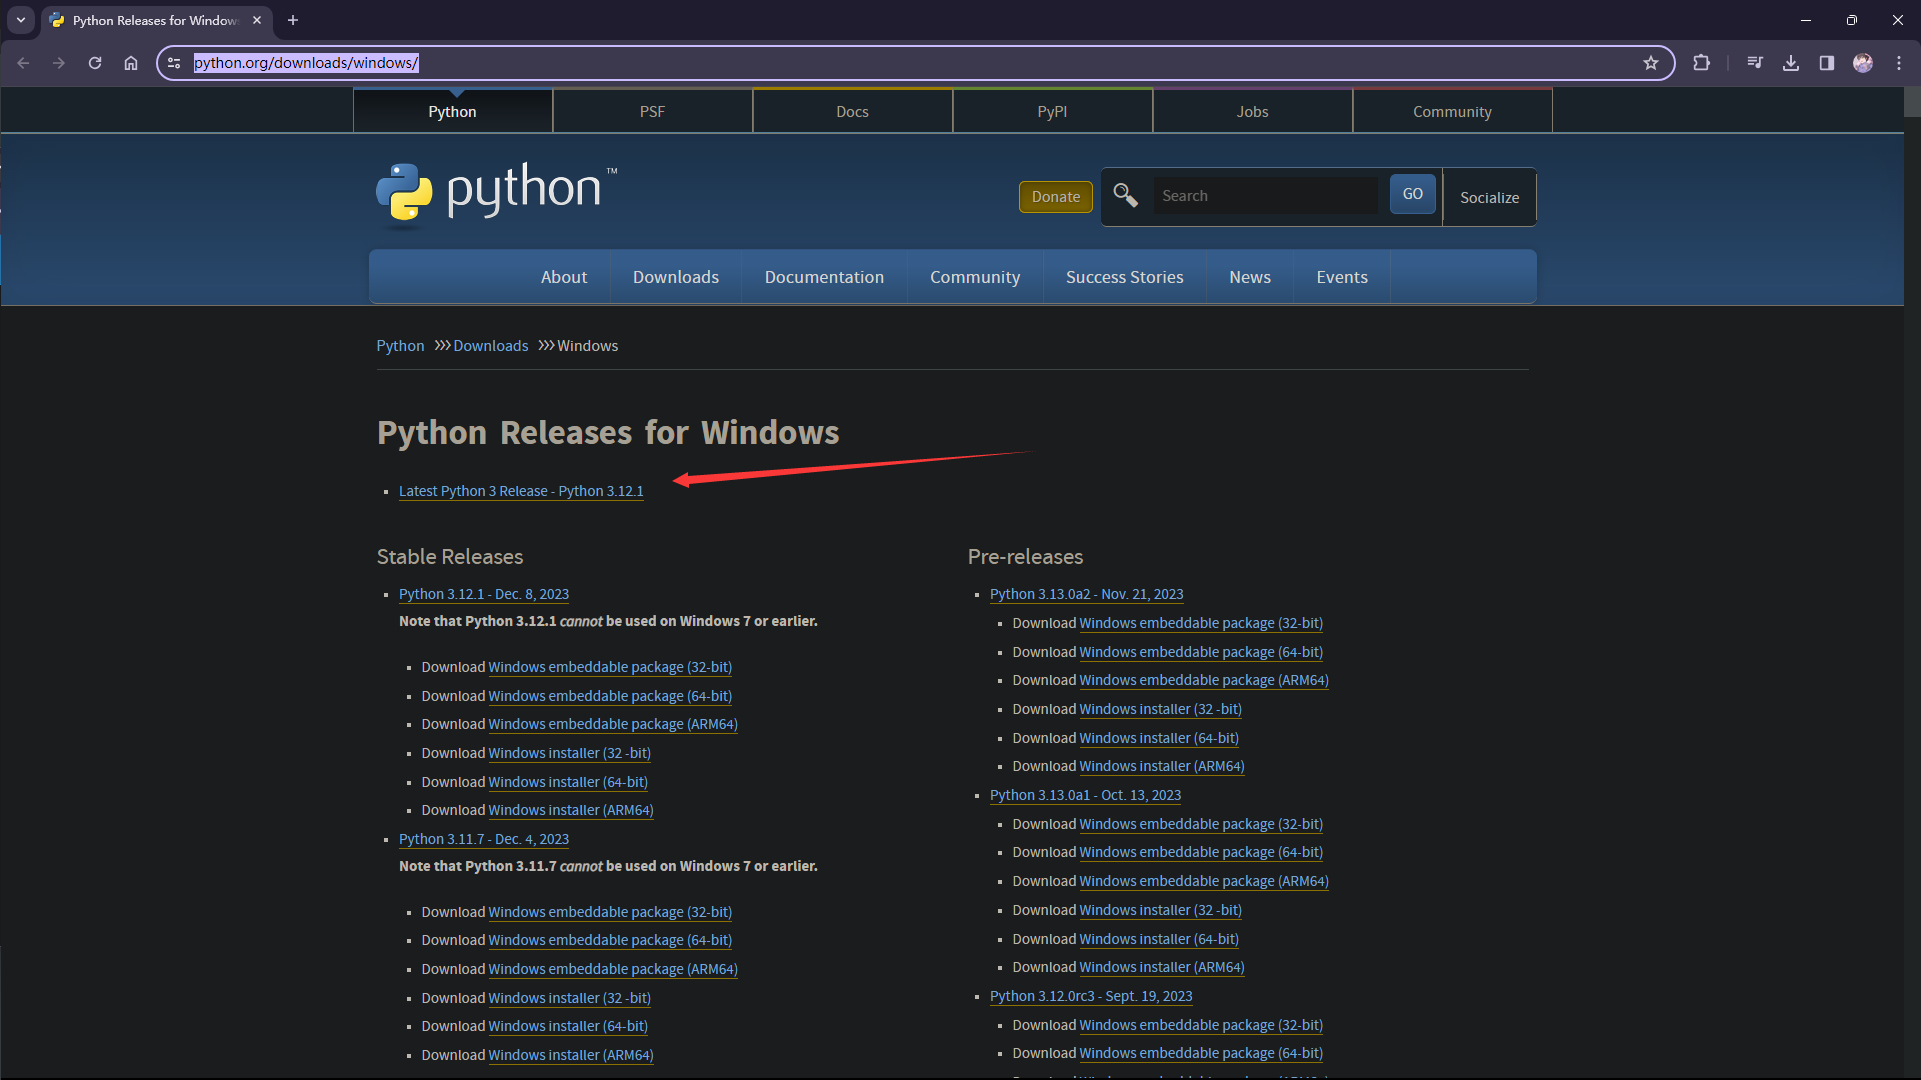View site information icon in address bar
The width and height of the screenshot is (1921, 1080).
[174, 63]
